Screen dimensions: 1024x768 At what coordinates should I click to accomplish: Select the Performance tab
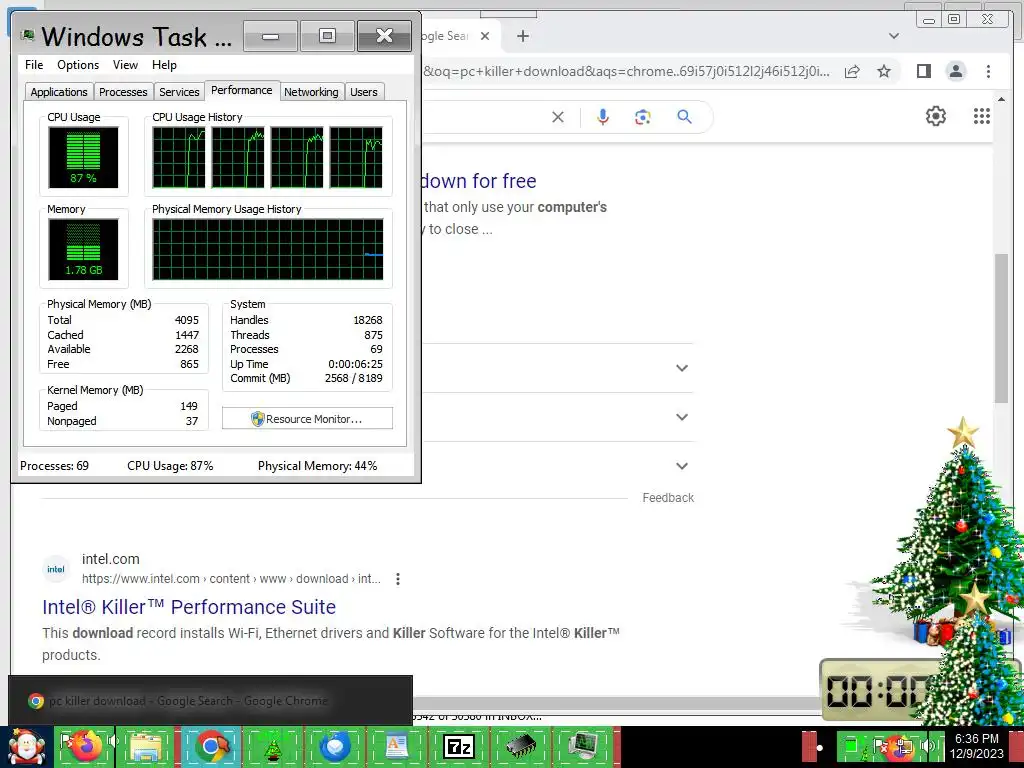pyautogui.click(x=242, y=90)
